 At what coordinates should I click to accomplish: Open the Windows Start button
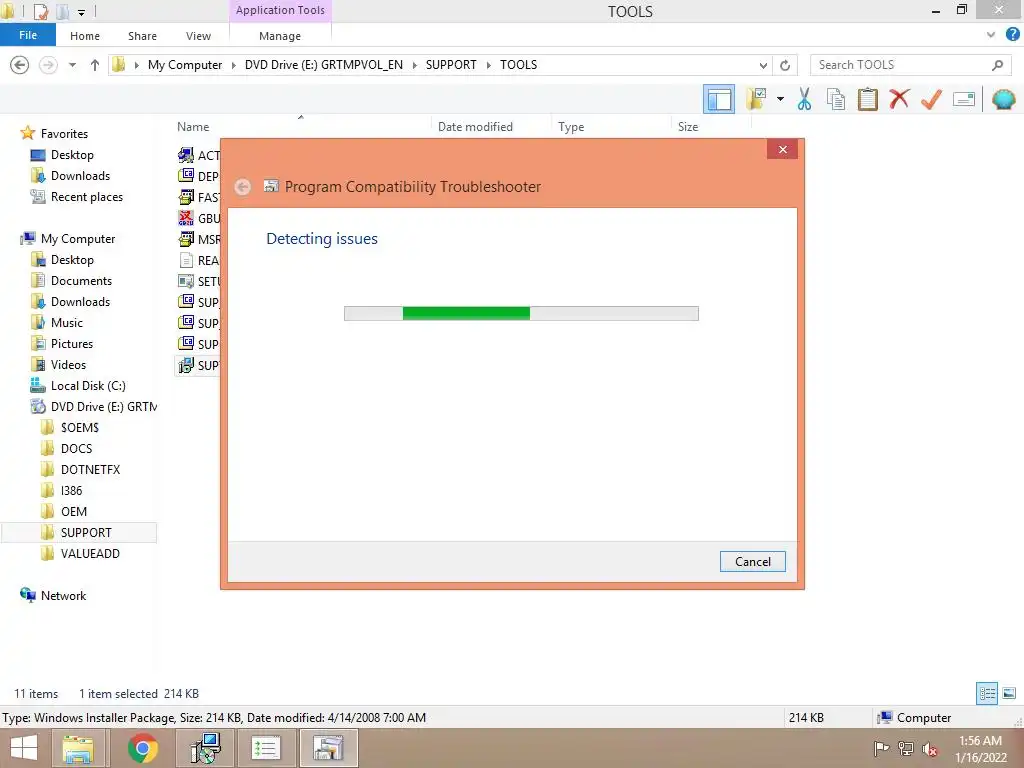point(24,748)
